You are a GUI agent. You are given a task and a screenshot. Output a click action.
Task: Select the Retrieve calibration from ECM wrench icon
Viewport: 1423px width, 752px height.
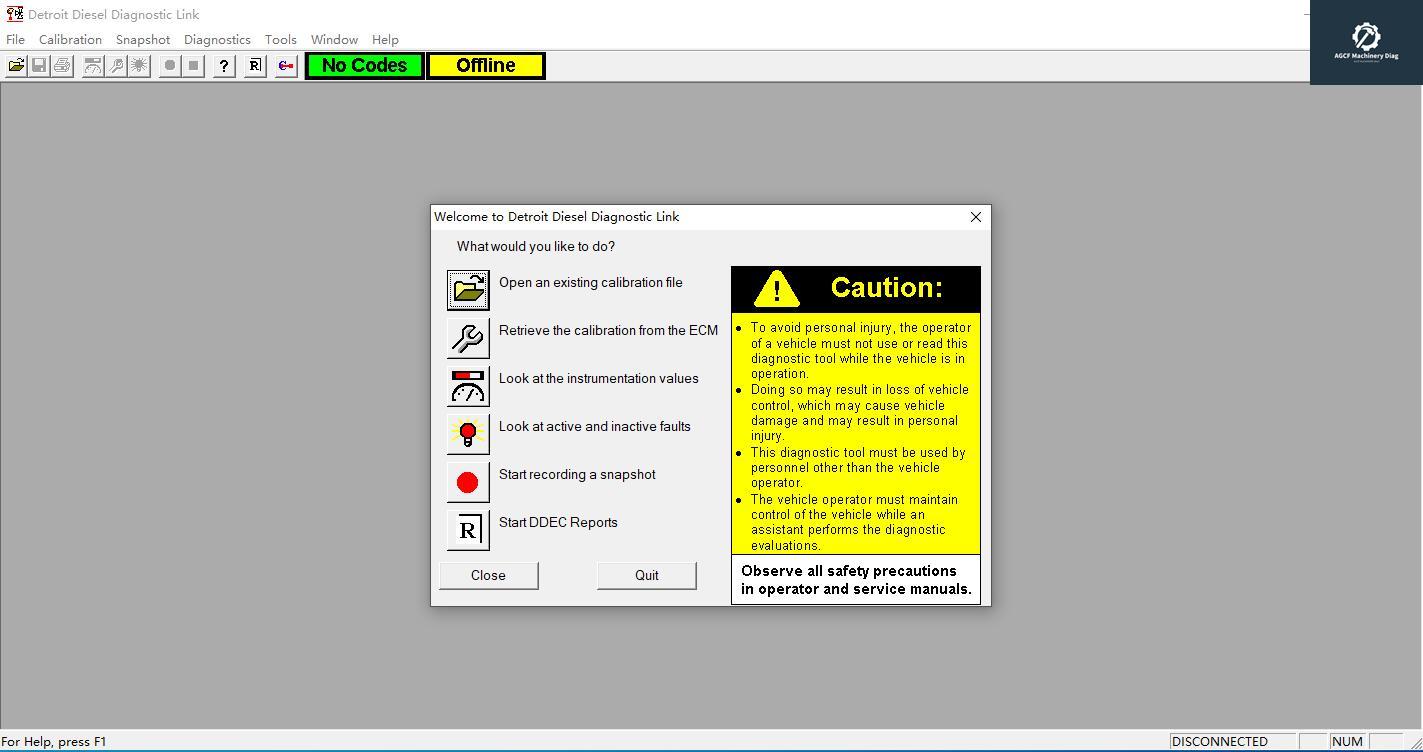pos(467,337)
